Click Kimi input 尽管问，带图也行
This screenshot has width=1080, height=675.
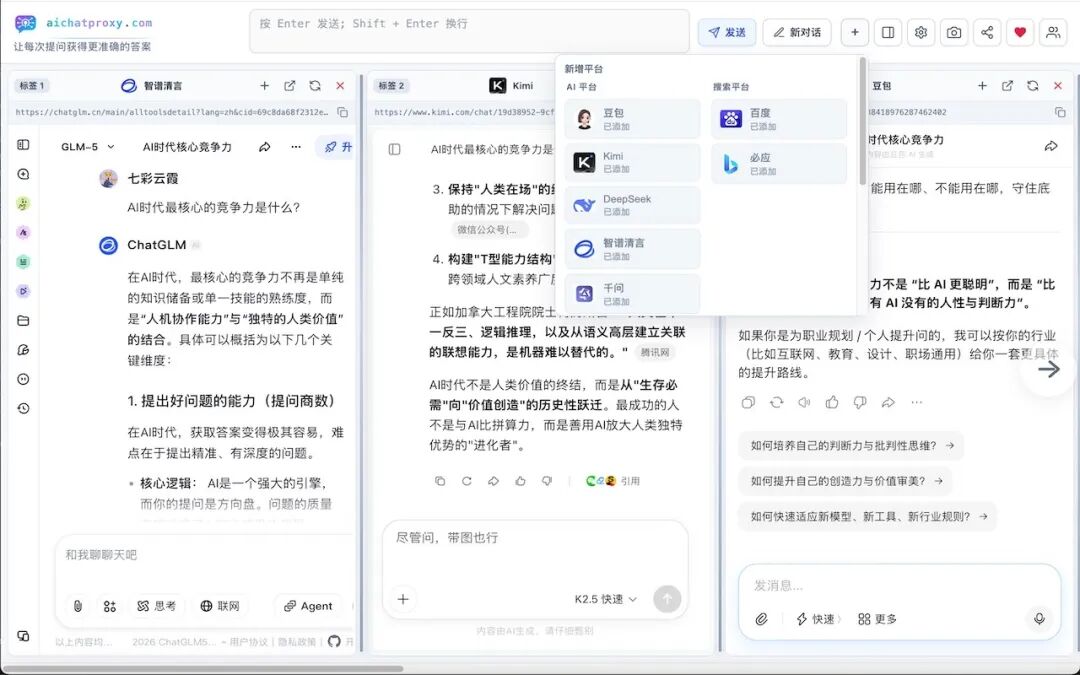point(534,538)
